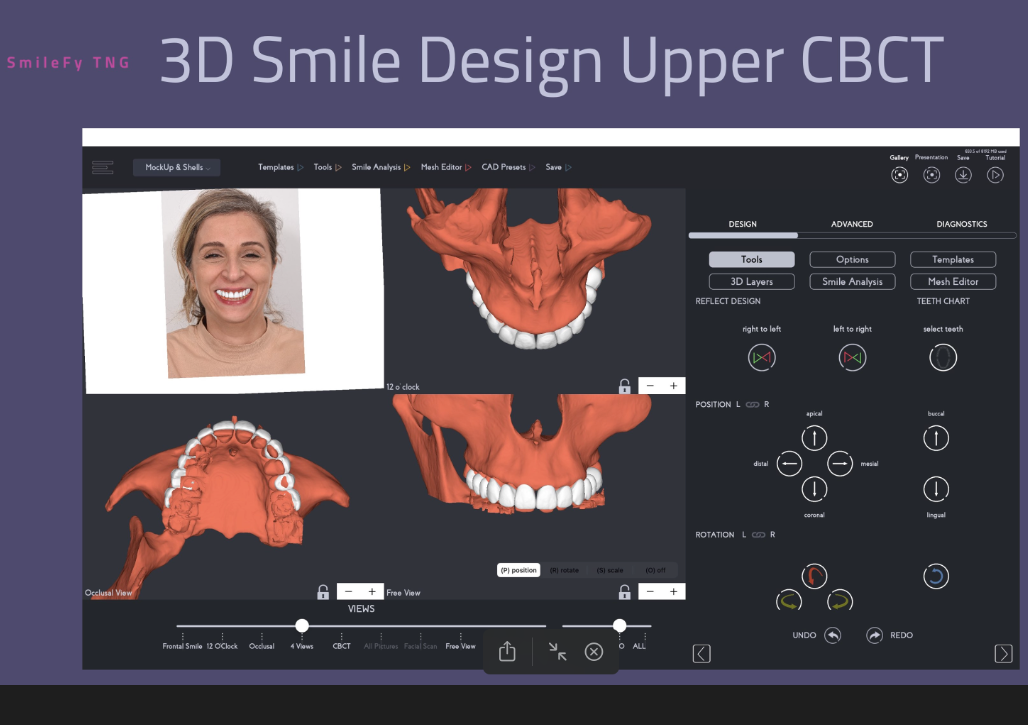
Task: Click the Options button
Action: point(852,260)
